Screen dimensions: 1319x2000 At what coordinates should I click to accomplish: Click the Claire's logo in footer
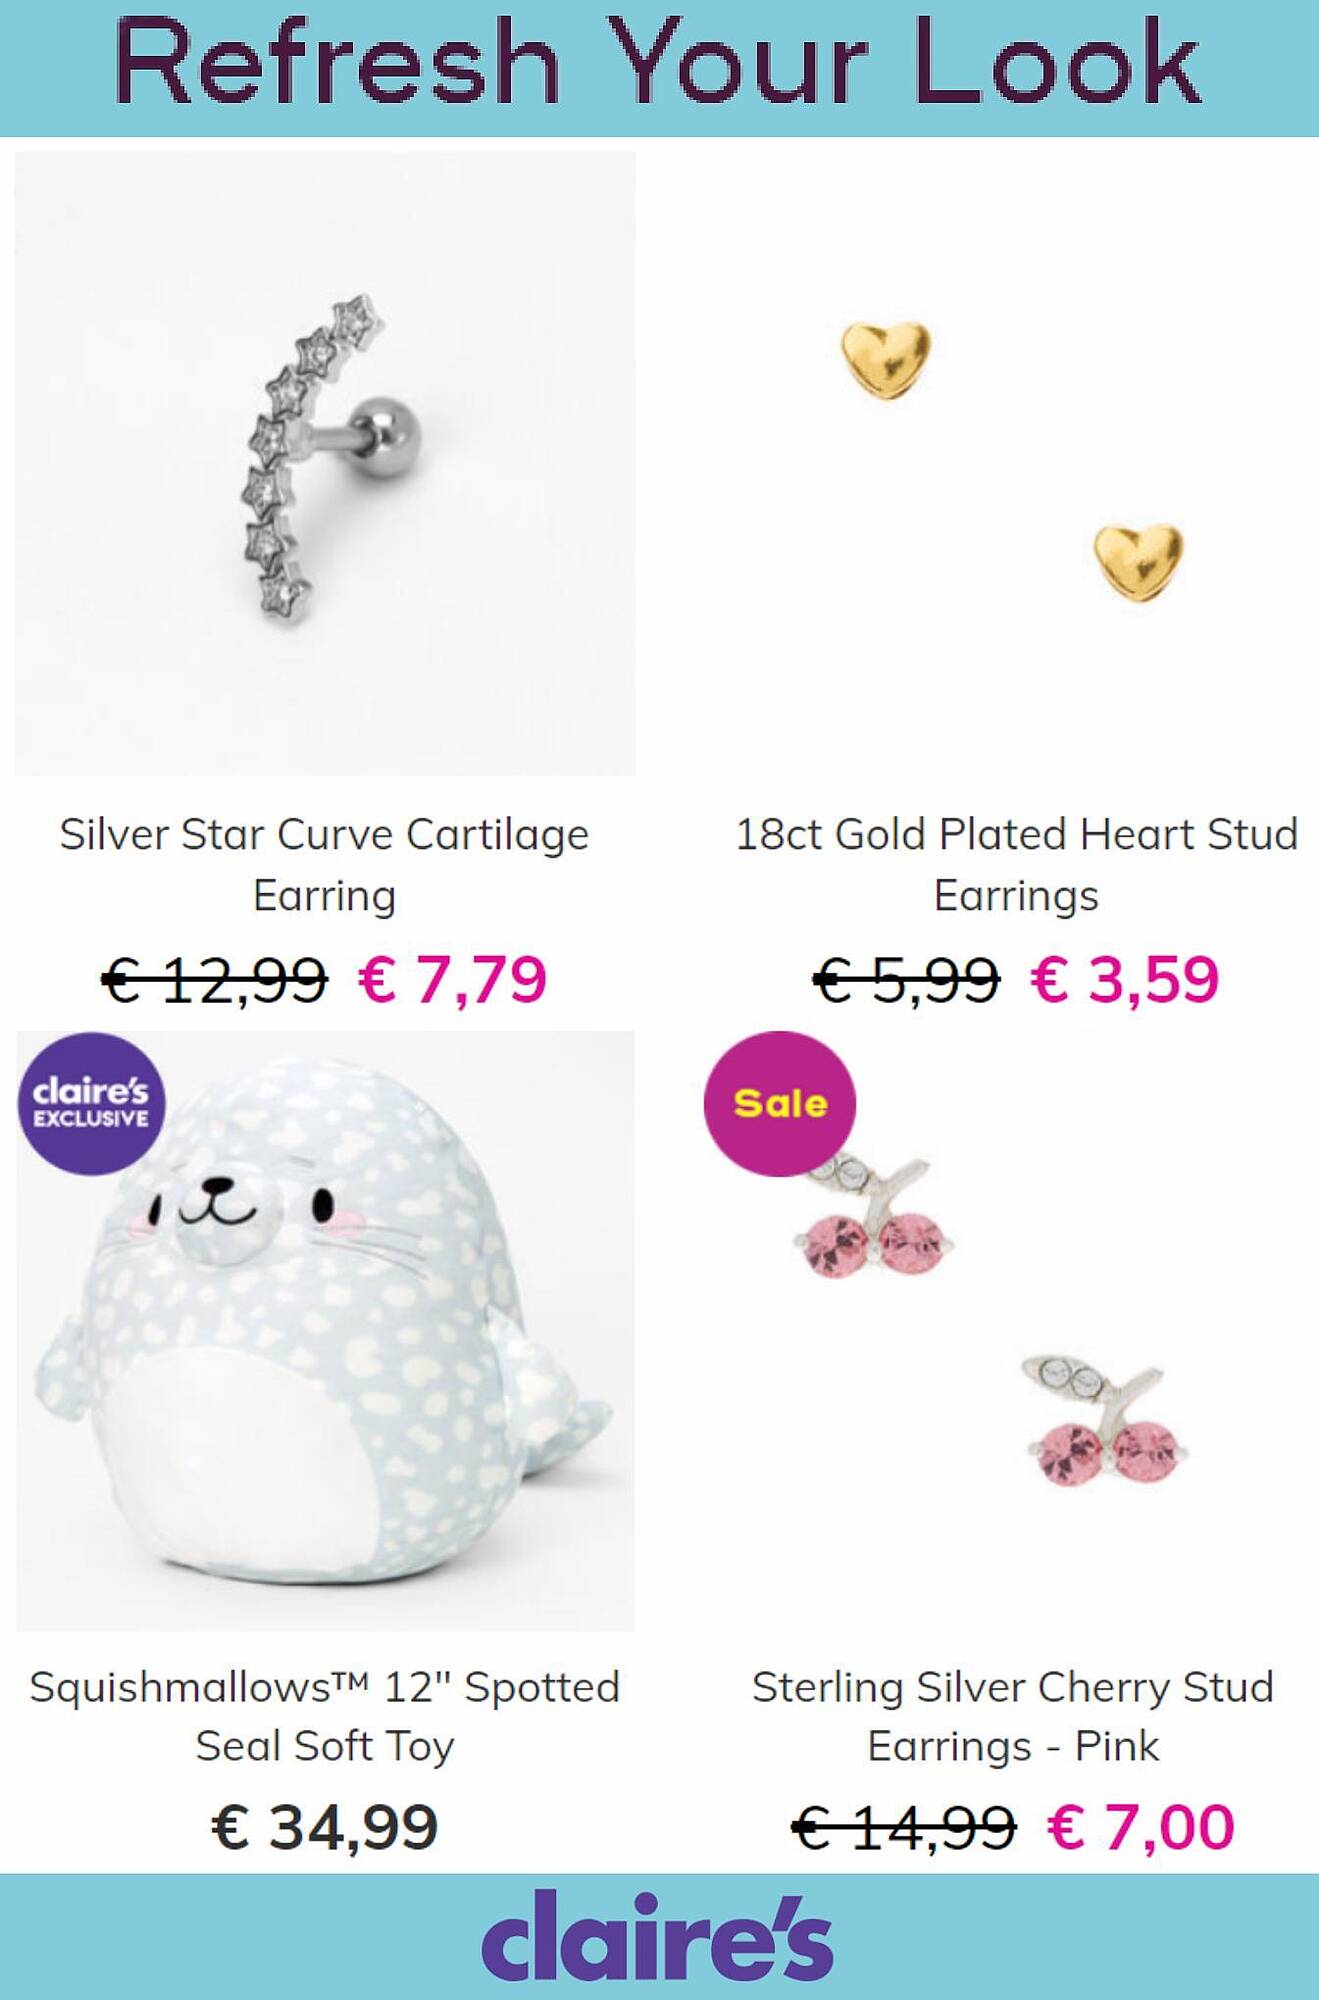coord(657,1936)
